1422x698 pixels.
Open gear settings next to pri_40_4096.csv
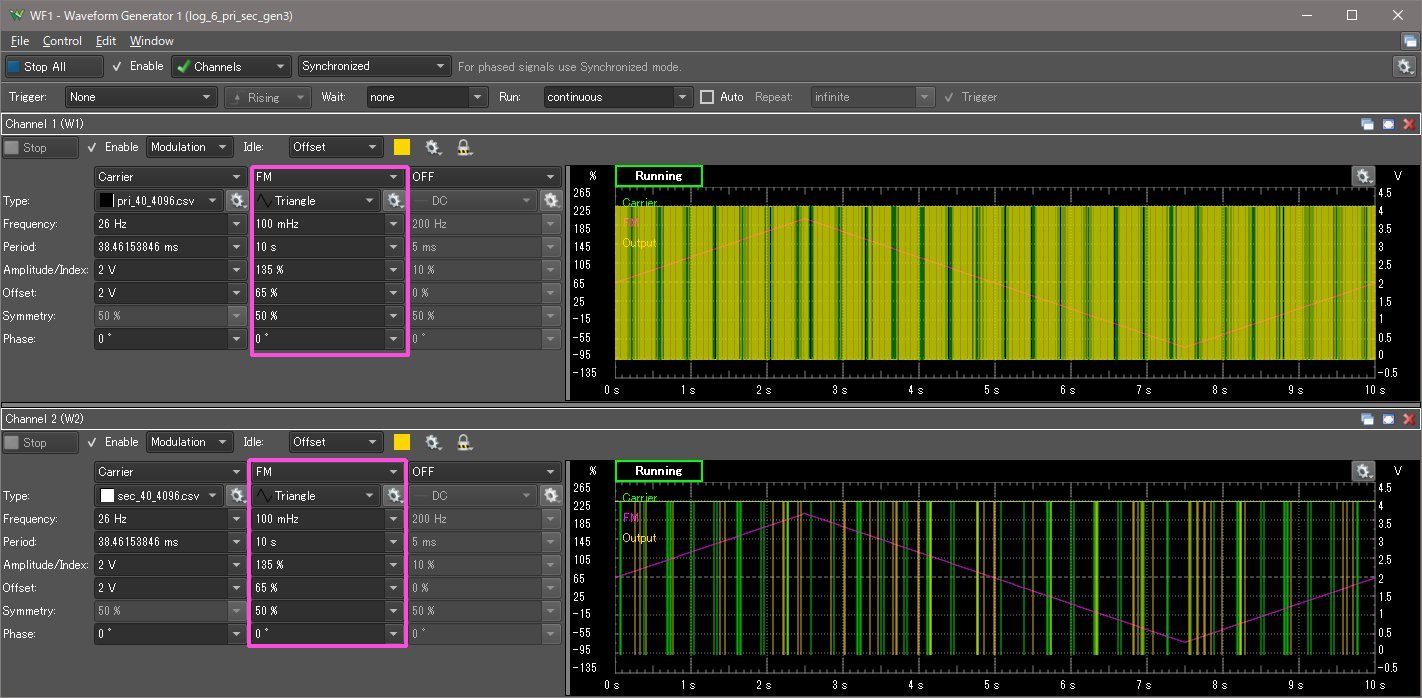(x=237, y=200)
